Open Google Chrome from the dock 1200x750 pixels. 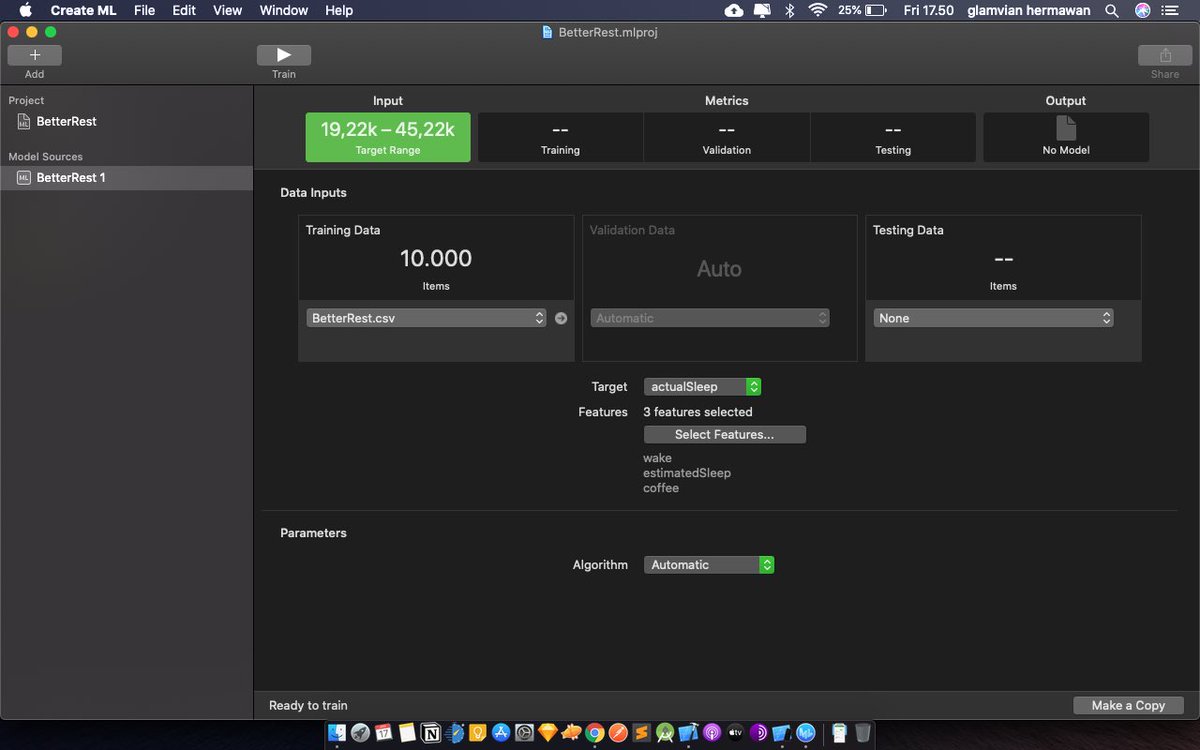coord(595,733)
